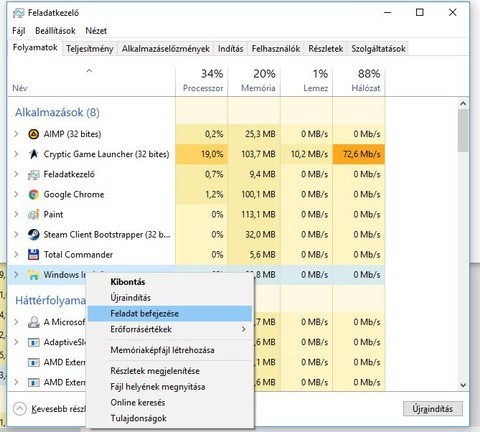480x432 pixels.
Task: Sort by the Memória column header
Action: click(x=254, y=81)
